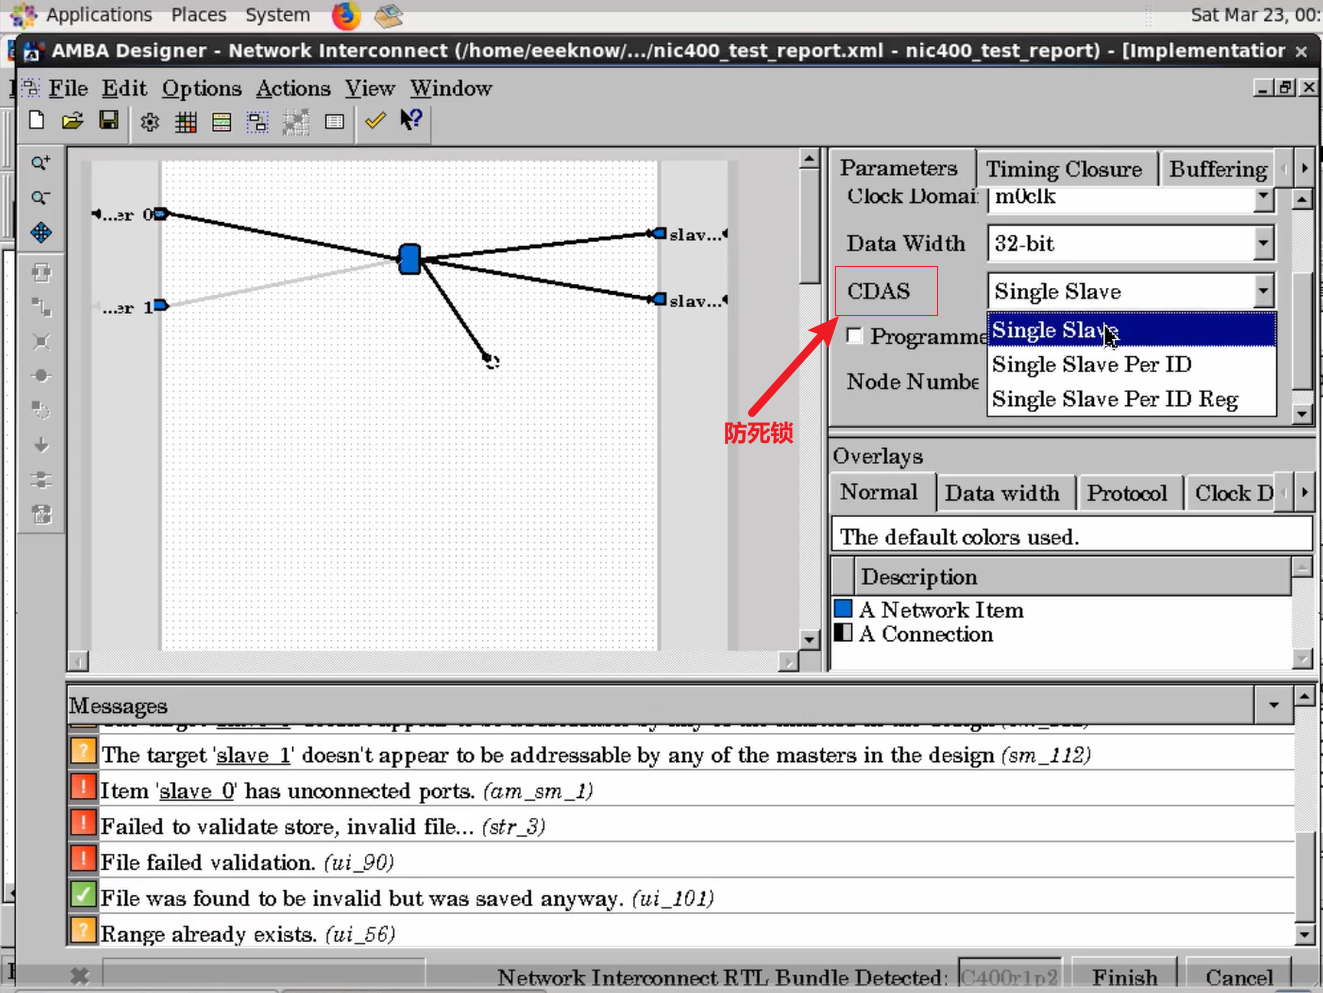Select the master 1 port in diagram
Screen dimensions: 1323x993
click(160, 305)
